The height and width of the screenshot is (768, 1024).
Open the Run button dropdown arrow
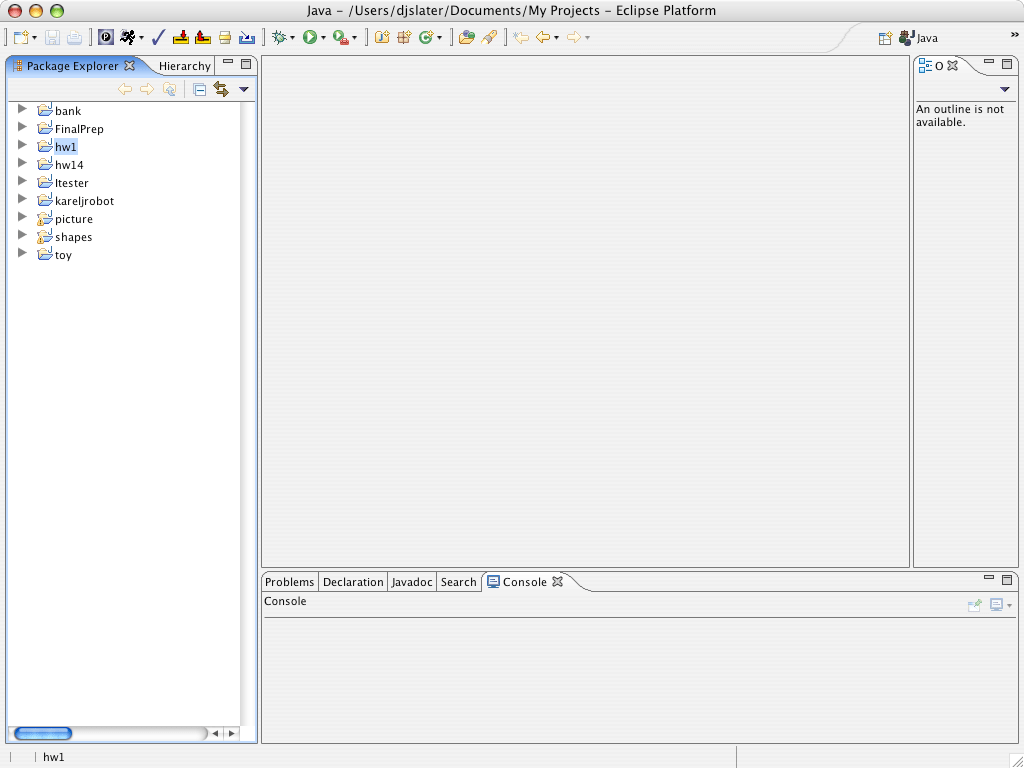324,37
